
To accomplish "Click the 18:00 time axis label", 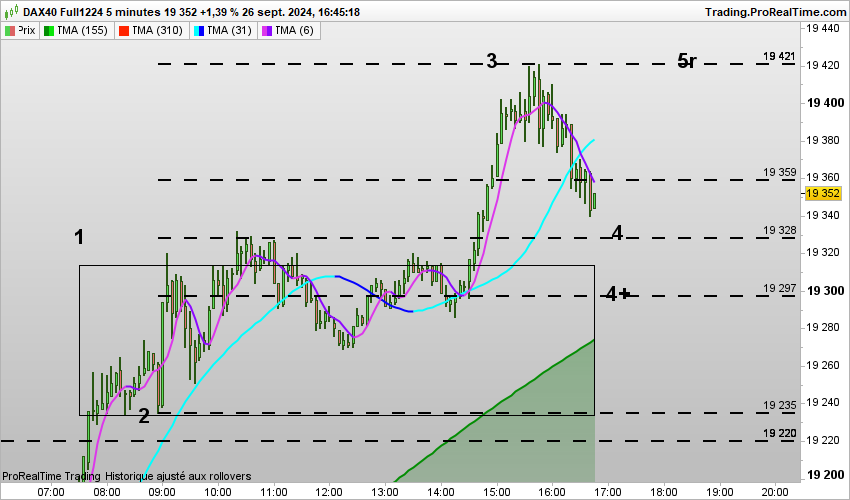I will [x=664, y=492].
